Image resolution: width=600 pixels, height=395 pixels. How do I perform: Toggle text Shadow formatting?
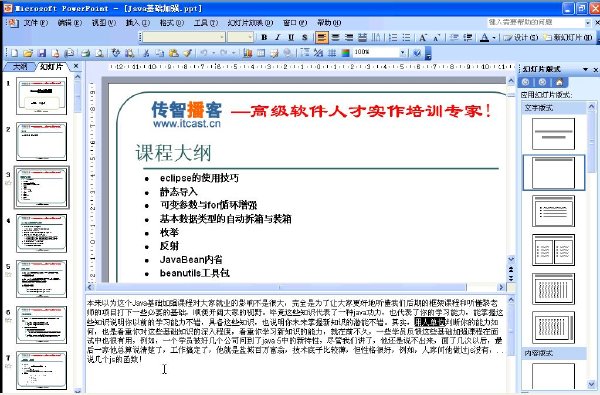coord(305,37)
